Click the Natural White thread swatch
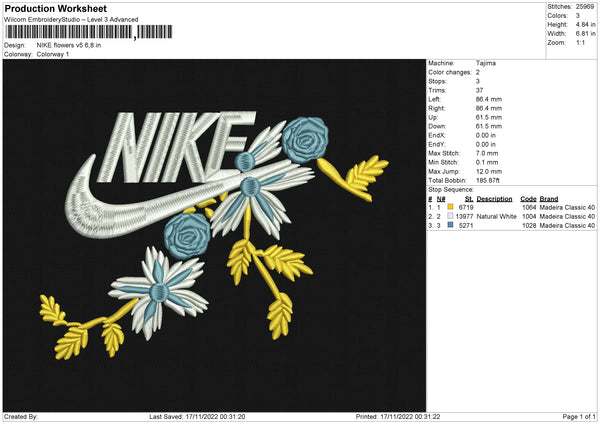Viewport: 600px width, 424px height. pyautogui.click(x=450, y=216)
